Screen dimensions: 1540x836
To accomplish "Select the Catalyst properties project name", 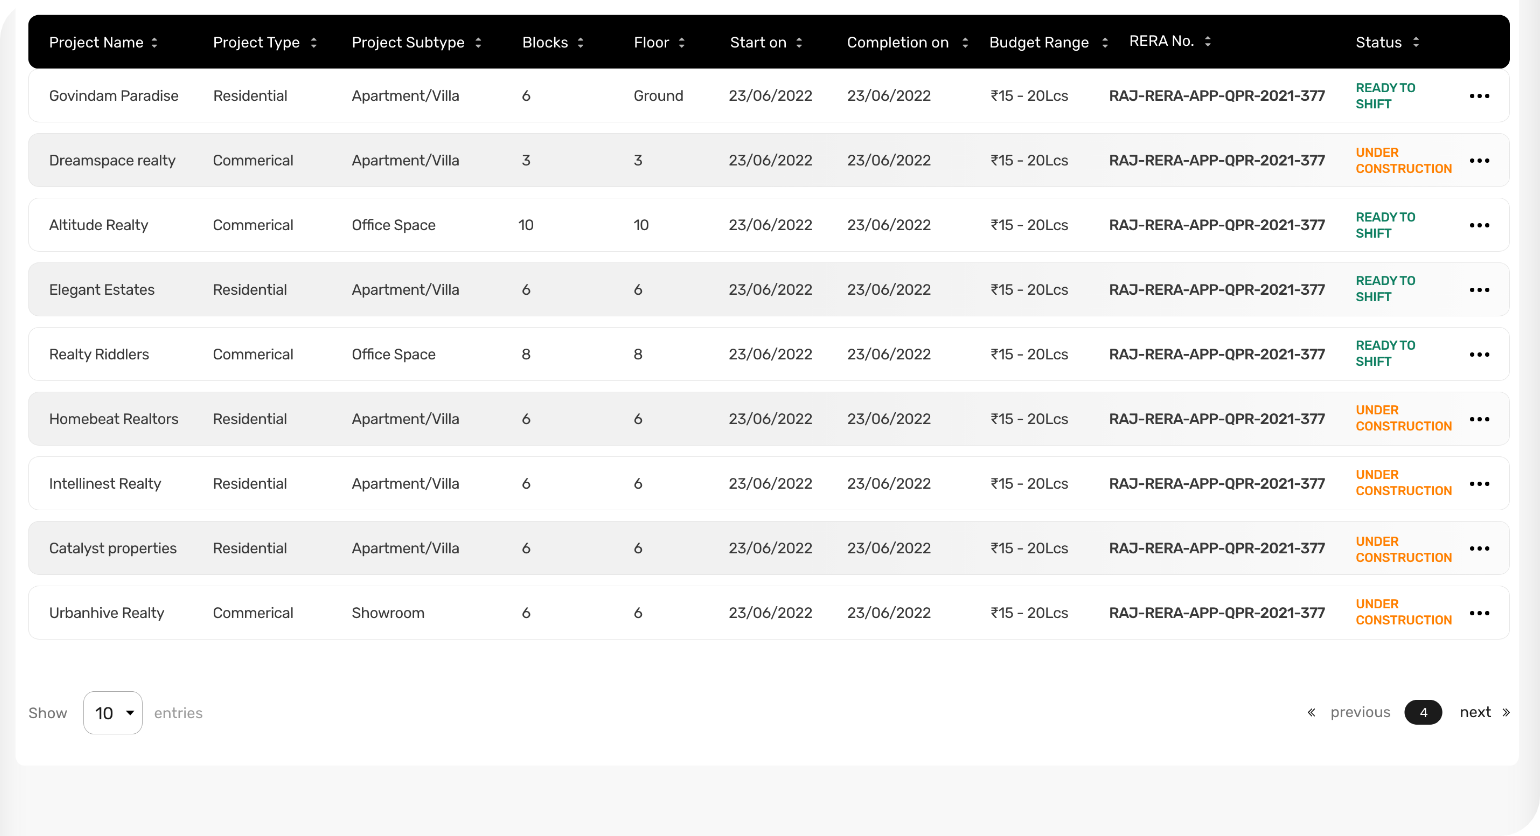I will tap(113, 548).
